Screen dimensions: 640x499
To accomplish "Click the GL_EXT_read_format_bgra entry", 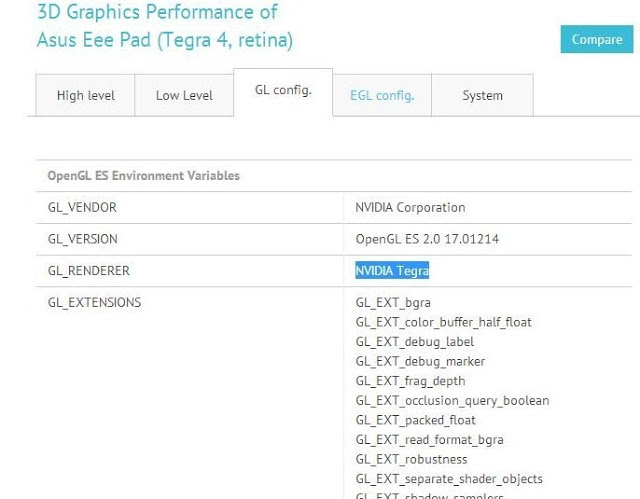I will 429,439.
